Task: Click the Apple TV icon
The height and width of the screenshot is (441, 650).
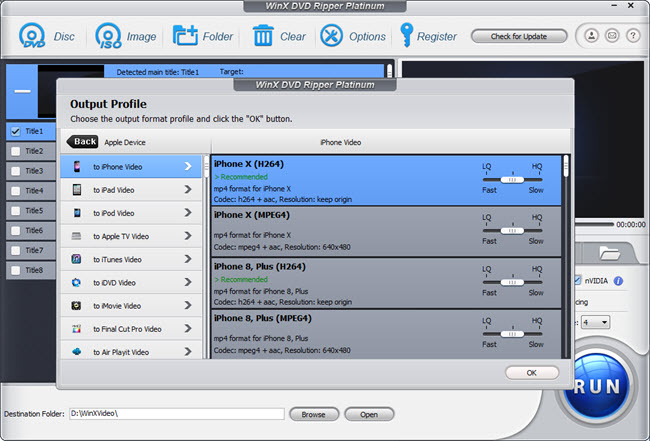Action: click(76, 236)
